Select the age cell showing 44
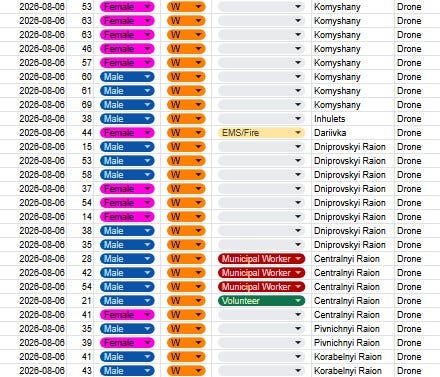The height and width of the screenshot is (377, 440). point(80,133)
